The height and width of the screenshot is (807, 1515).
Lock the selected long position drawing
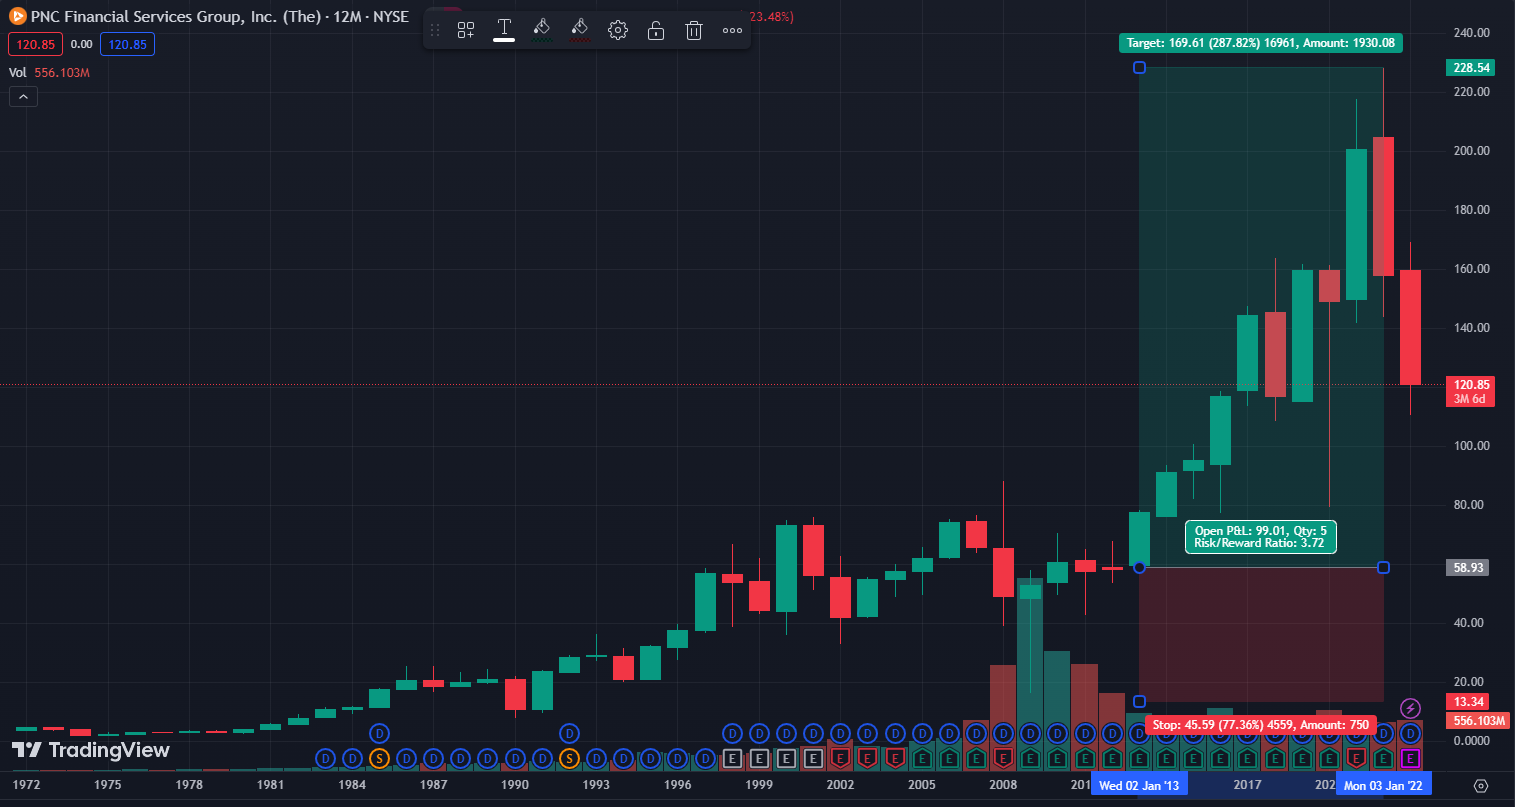pyautogui.click(x=656, y=30)
